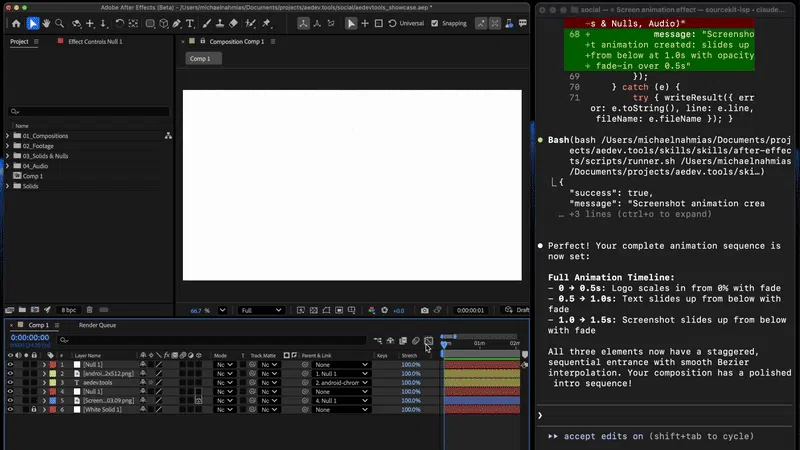Image resolution: width=800 pixels, height=450 pixels.
Task: Open the Render Queue tab
Action: (x=97, y=325)
